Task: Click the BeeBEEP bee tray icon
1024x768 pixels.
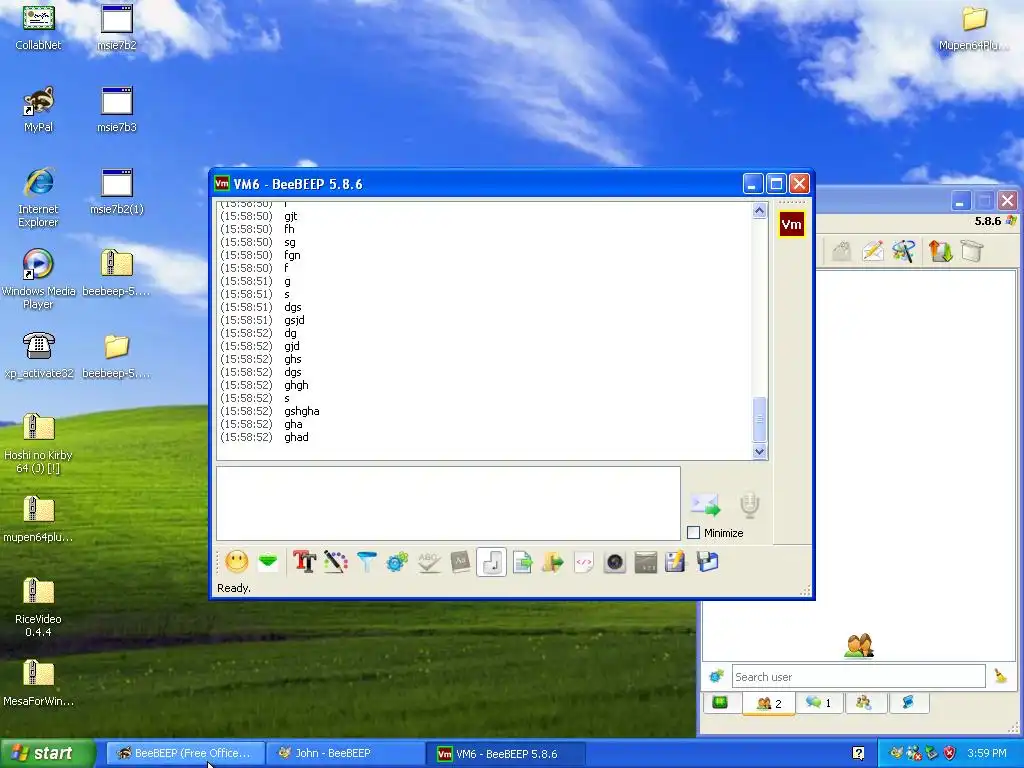Action: pyautogui.click(x=897, y=754)
